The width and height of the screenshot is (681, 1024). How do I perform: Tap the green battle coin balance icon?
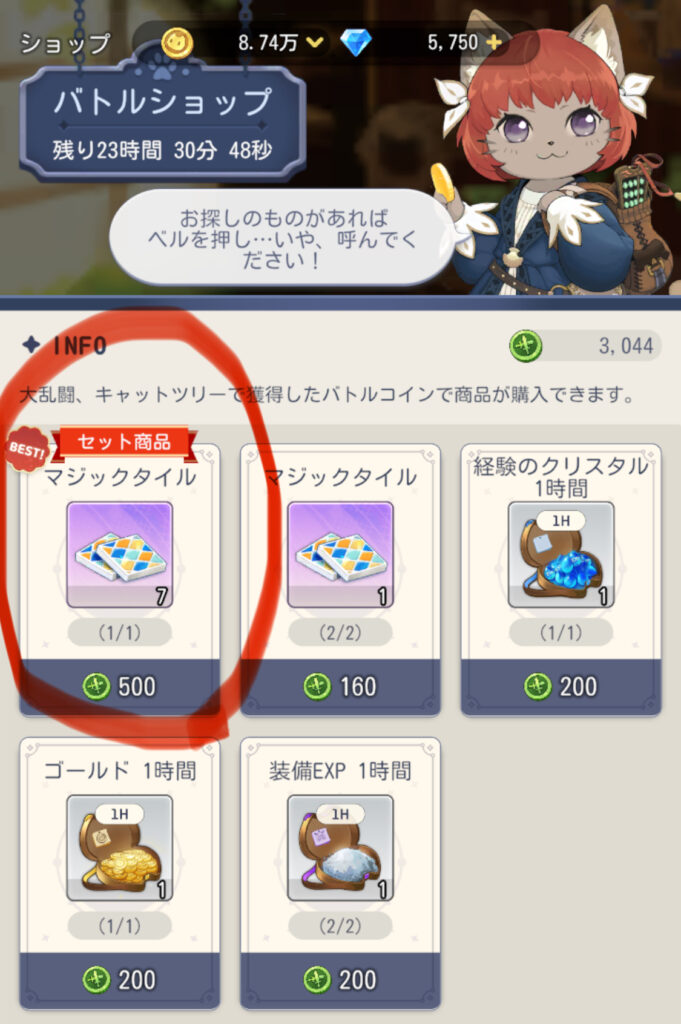pyautogui.click(x=526, y=345)
